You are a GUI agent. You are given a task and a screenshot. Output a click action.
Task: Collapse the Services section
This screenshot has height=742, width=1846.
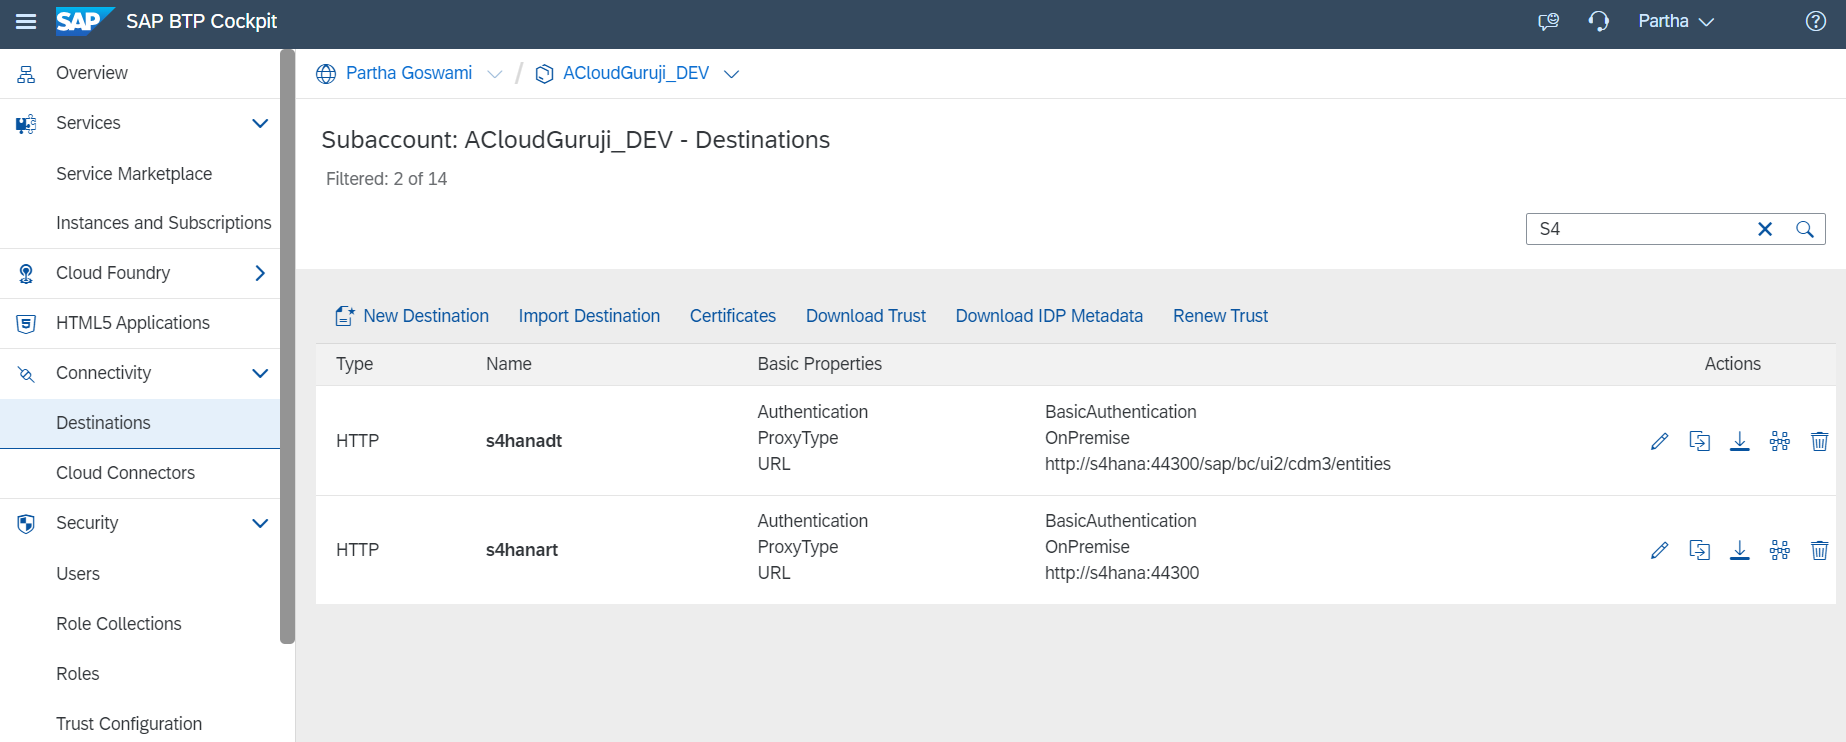(260, 123)
